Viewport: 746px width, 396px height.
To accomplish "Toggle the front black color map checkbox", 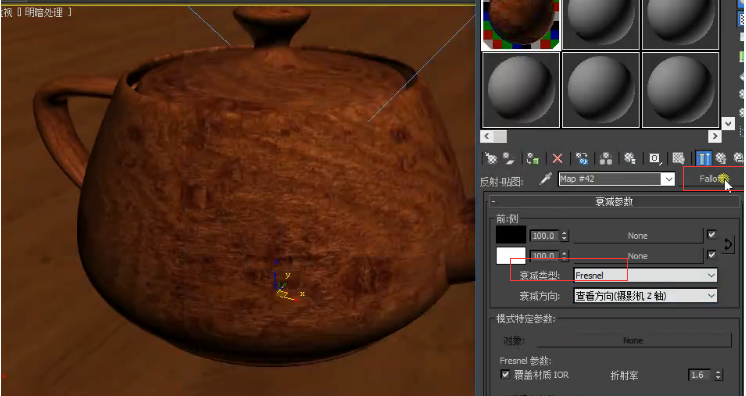I will (x=711, y=234).
